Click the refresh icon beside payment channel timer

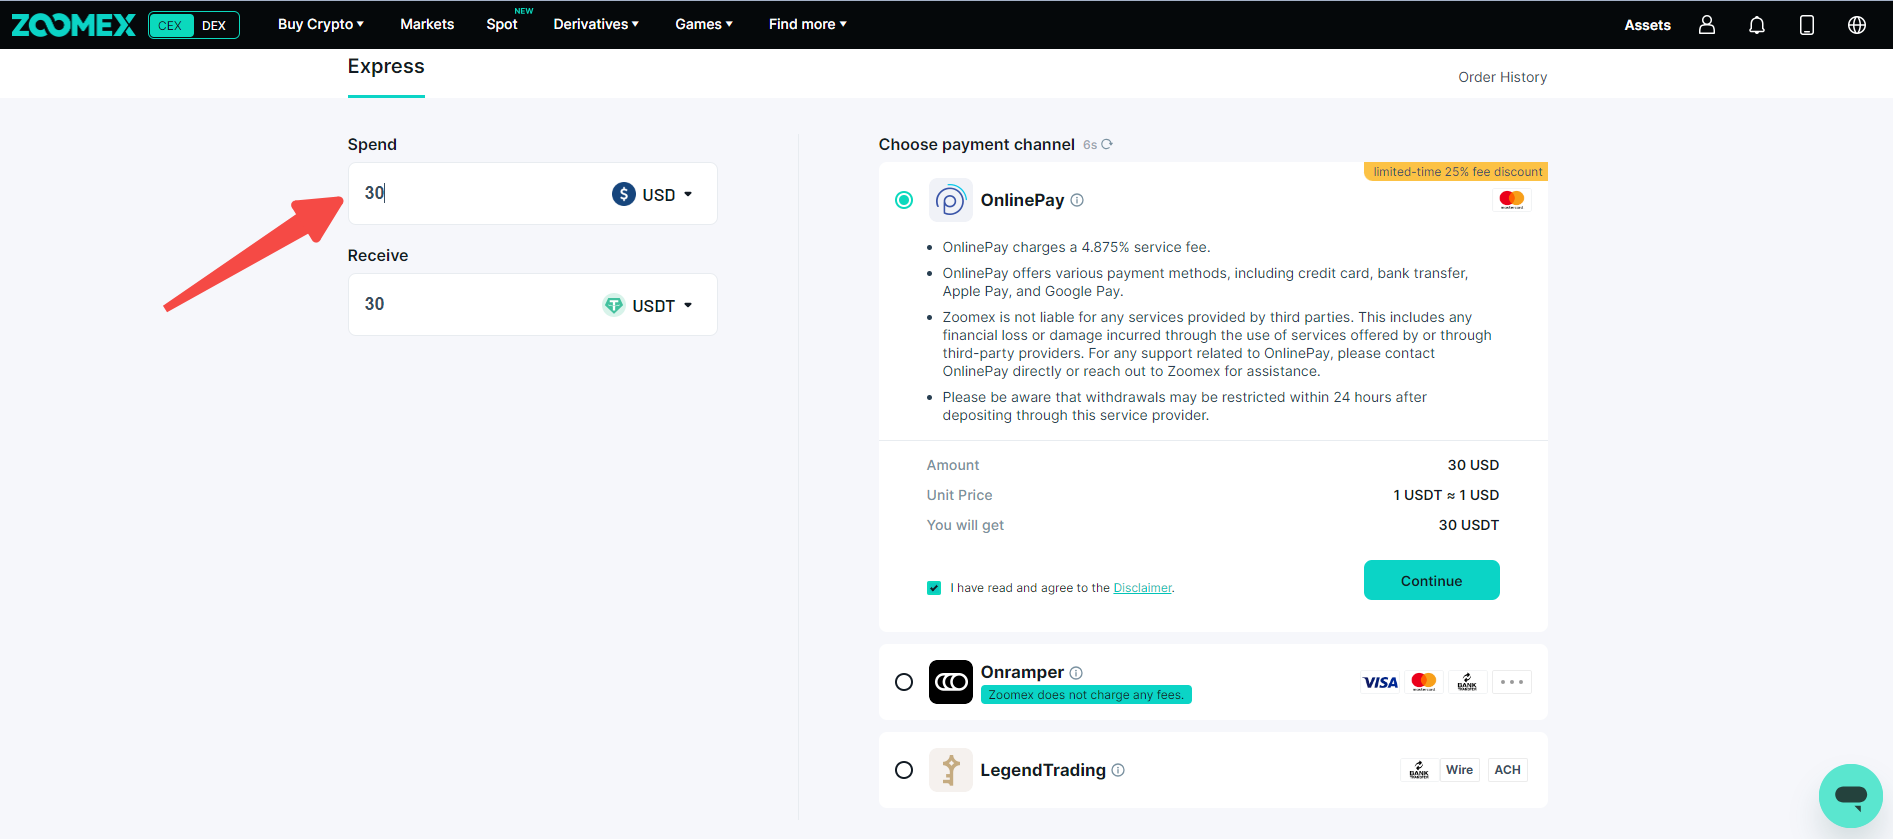tap(1107, 144)
